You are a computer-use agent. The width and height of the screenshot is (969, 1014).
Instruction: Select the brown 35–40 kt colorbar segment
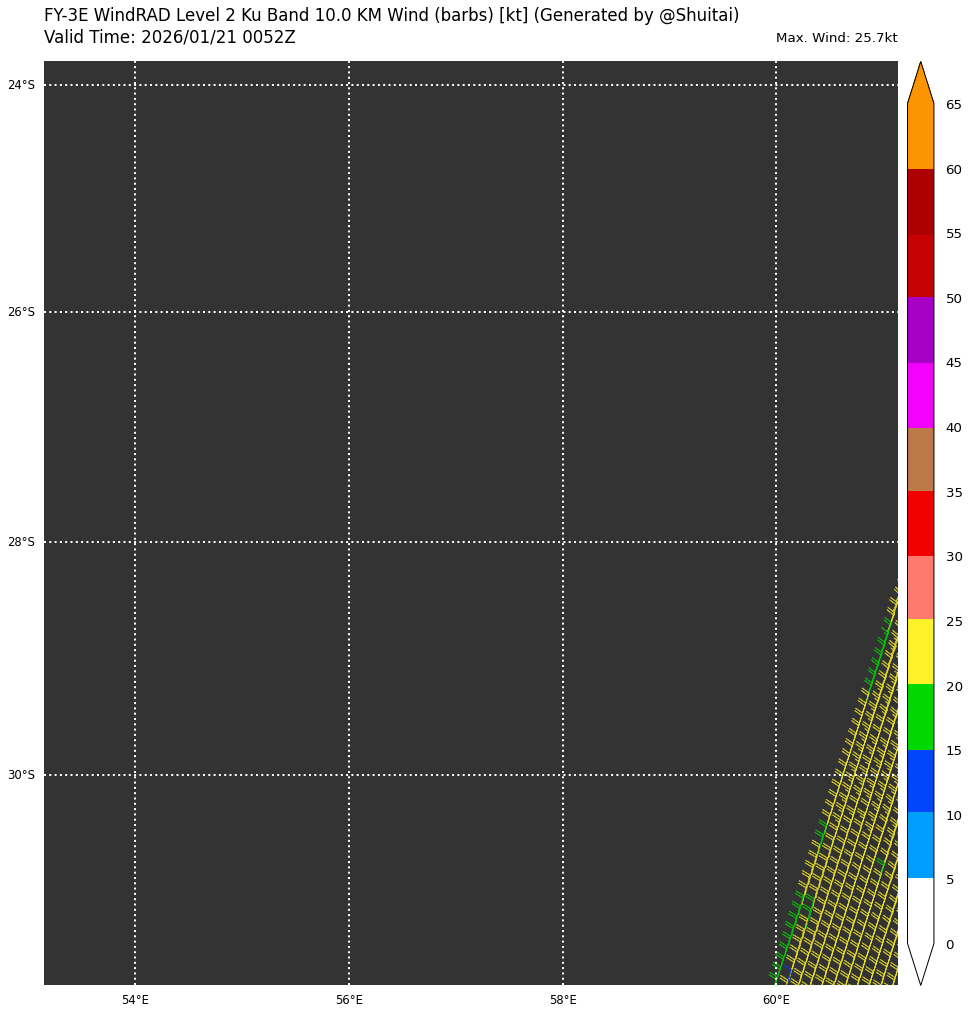[x=920, y=459]
